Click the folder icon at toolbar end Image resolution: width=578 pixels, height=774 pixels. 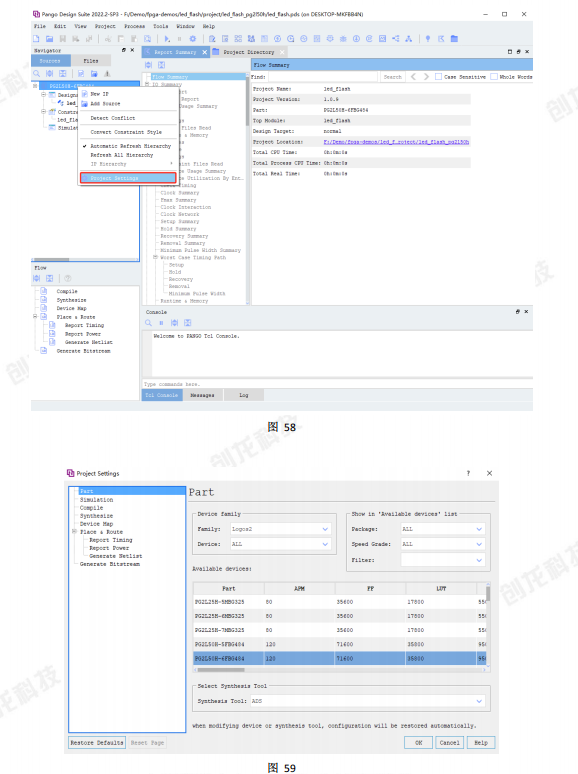[x=454, y=39]
